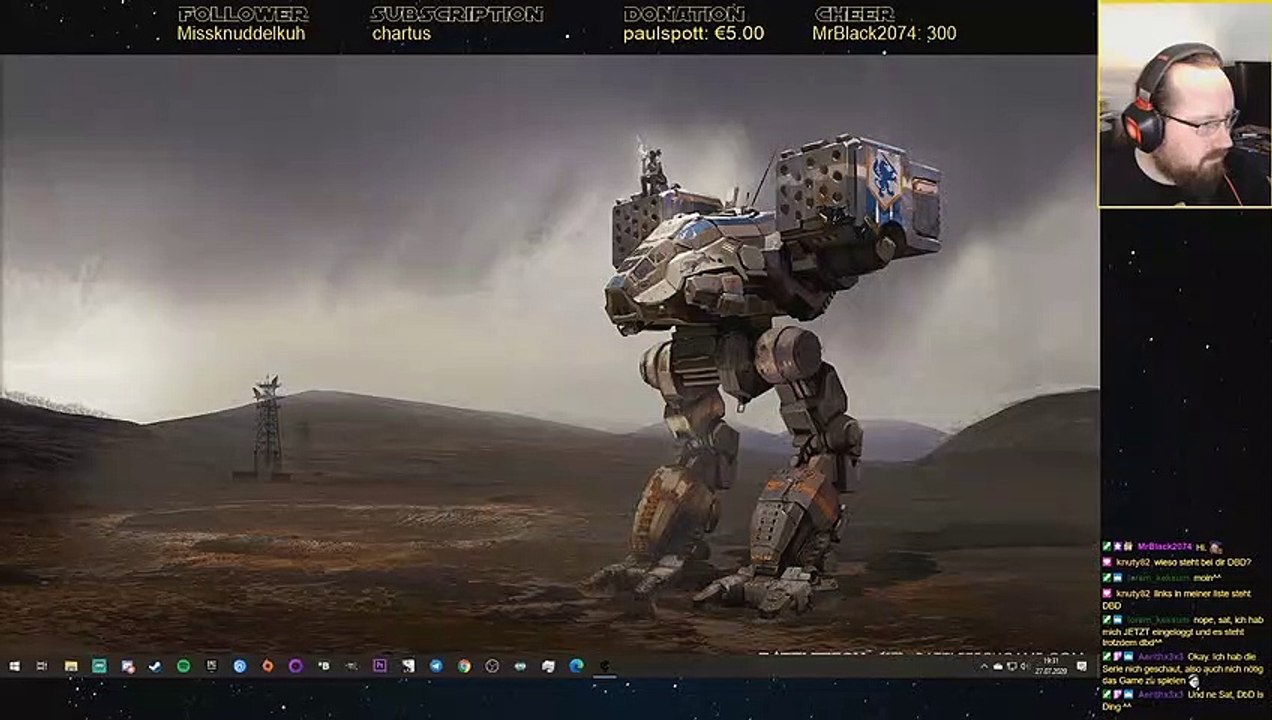Launch Steam from the taskbar

click(x=155, y=666)
